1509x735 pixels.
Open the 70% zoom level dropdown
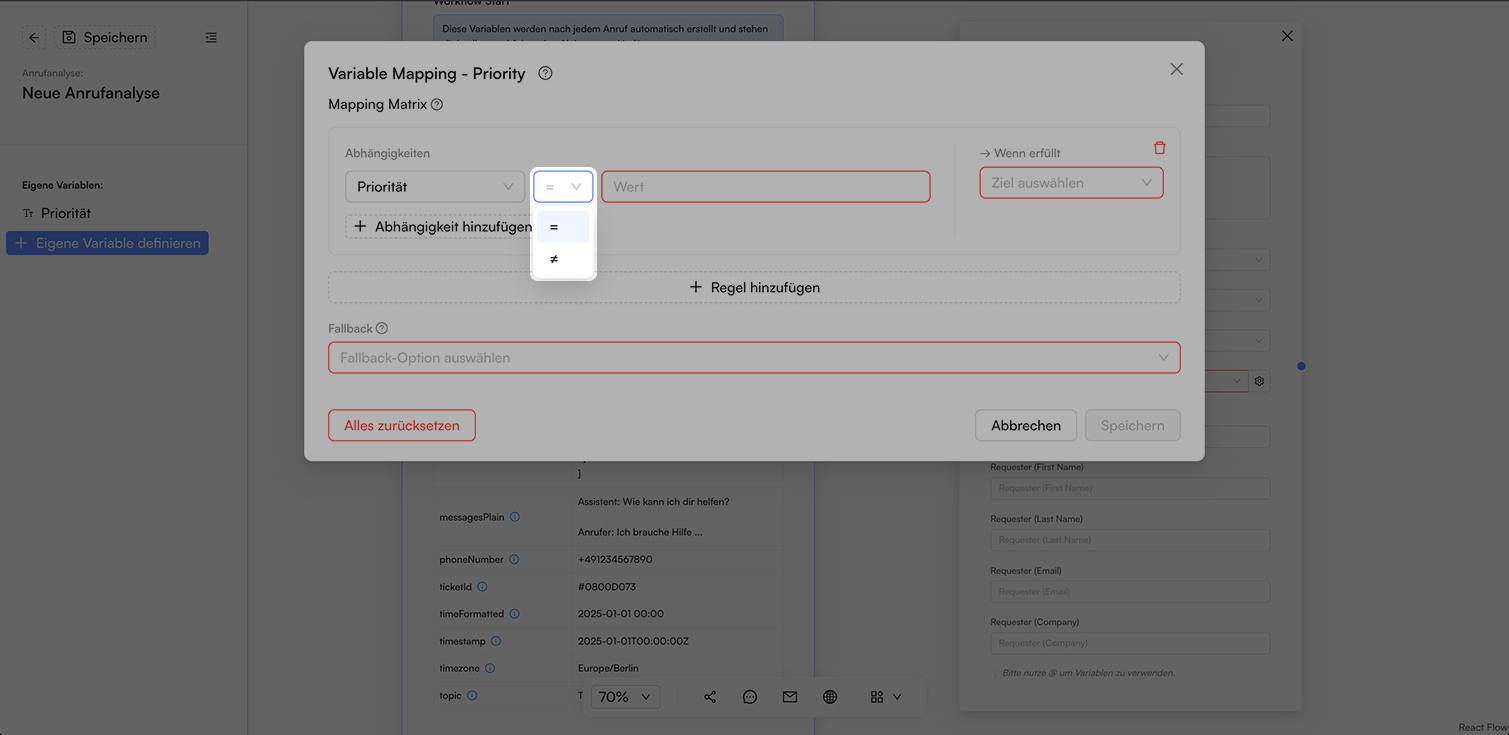(x=626, y=697)
